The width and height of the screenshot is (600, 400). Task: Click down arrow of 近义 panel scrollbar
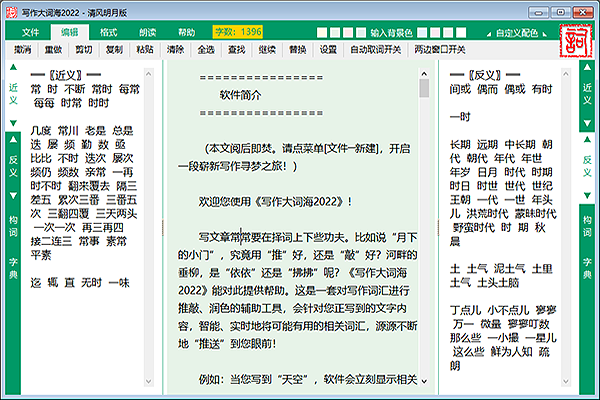tap(148, 382)
